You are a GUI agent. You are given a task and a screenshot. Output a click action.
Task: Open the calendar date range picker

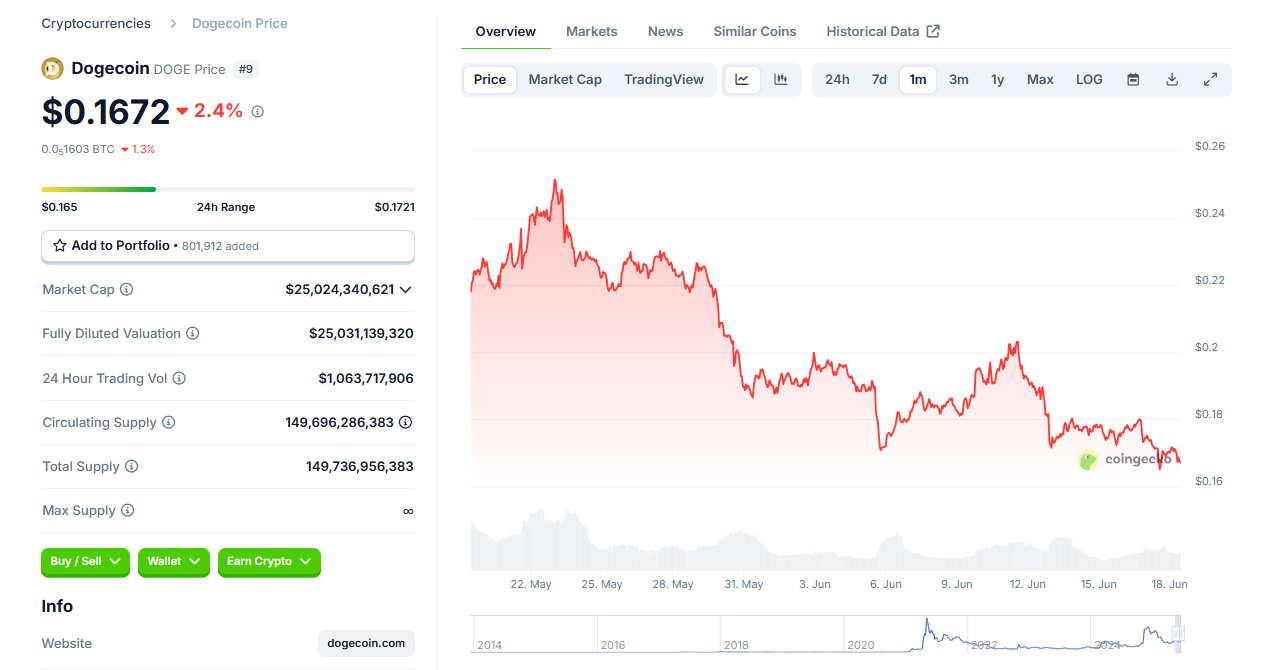[x=1133, y=79]
